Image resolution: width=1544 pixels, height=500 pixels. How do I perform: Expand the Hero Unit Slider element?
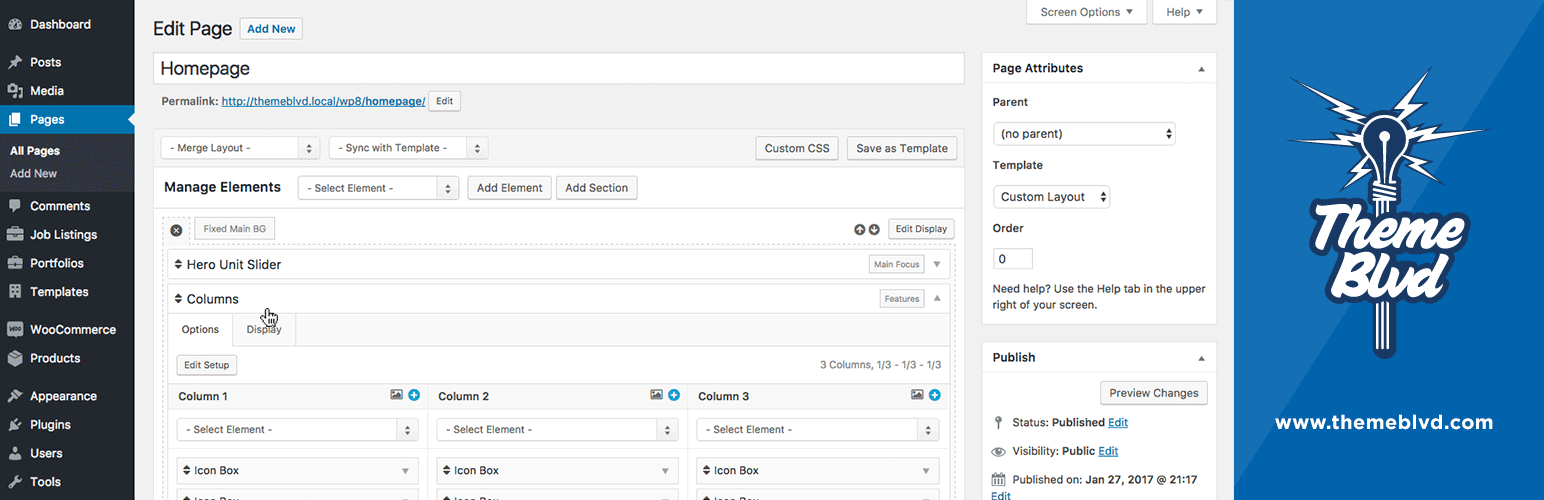pos(937,265)
